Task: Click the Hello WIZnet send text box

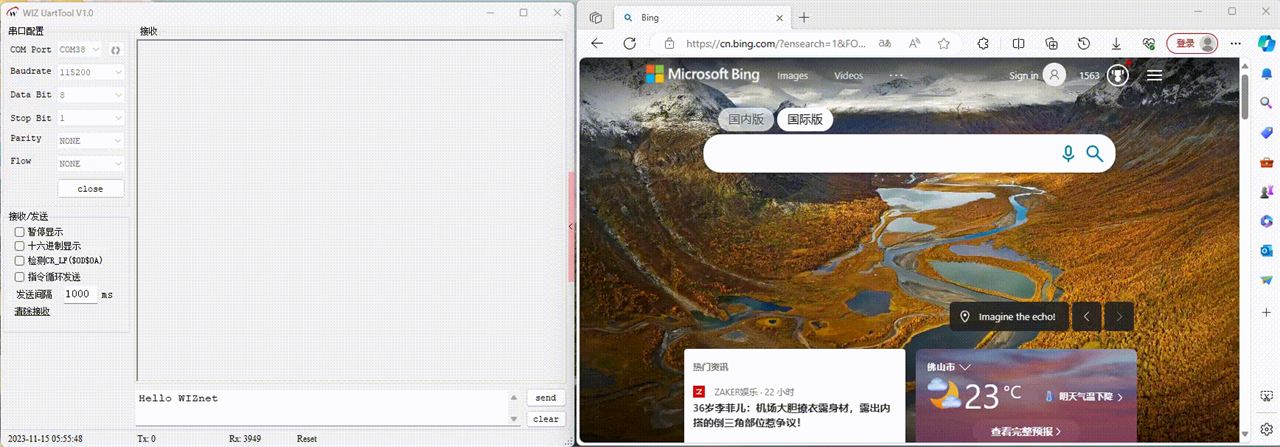Action: (x=322, y=408)
